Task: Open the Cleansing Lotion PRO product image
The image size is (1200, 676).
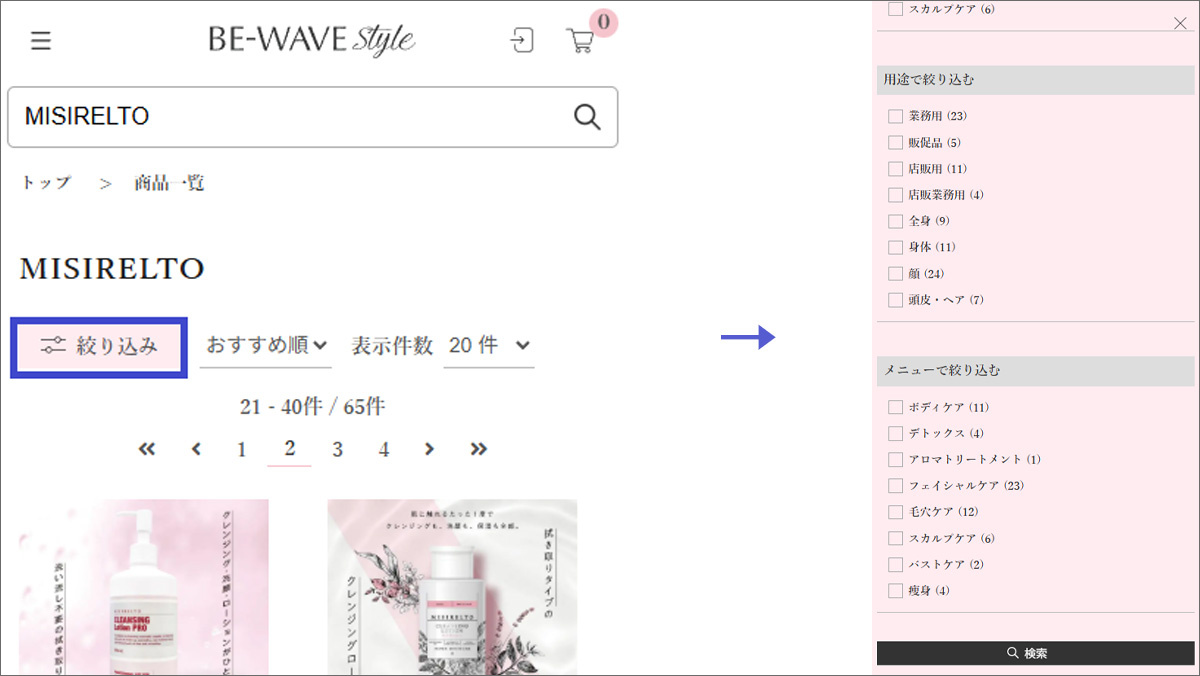Action: tap(144, 587)
